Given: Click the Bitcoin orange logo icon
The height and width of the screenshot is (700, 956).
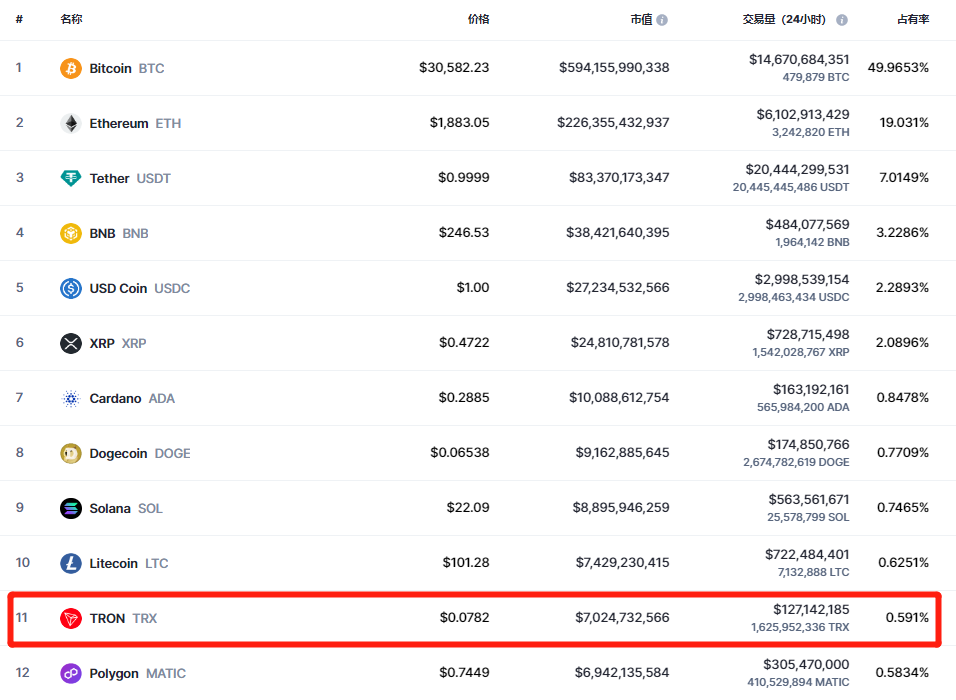Looking at the screenshot, I should (x=70, y=68).
